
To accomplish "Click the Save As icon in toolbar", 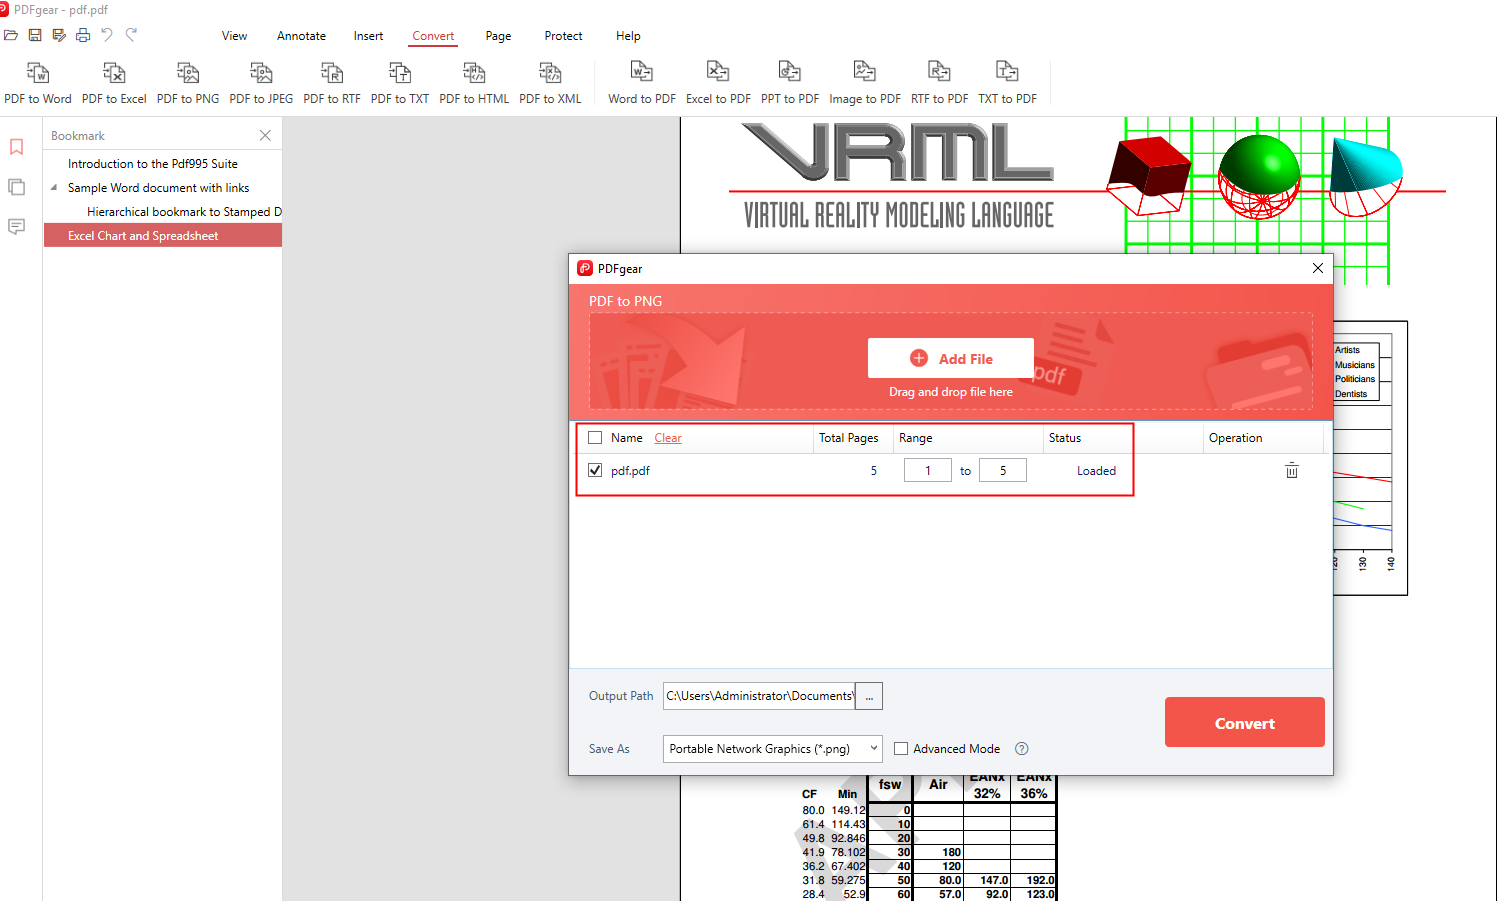I will pyautogui.click(x=59, y=35).
